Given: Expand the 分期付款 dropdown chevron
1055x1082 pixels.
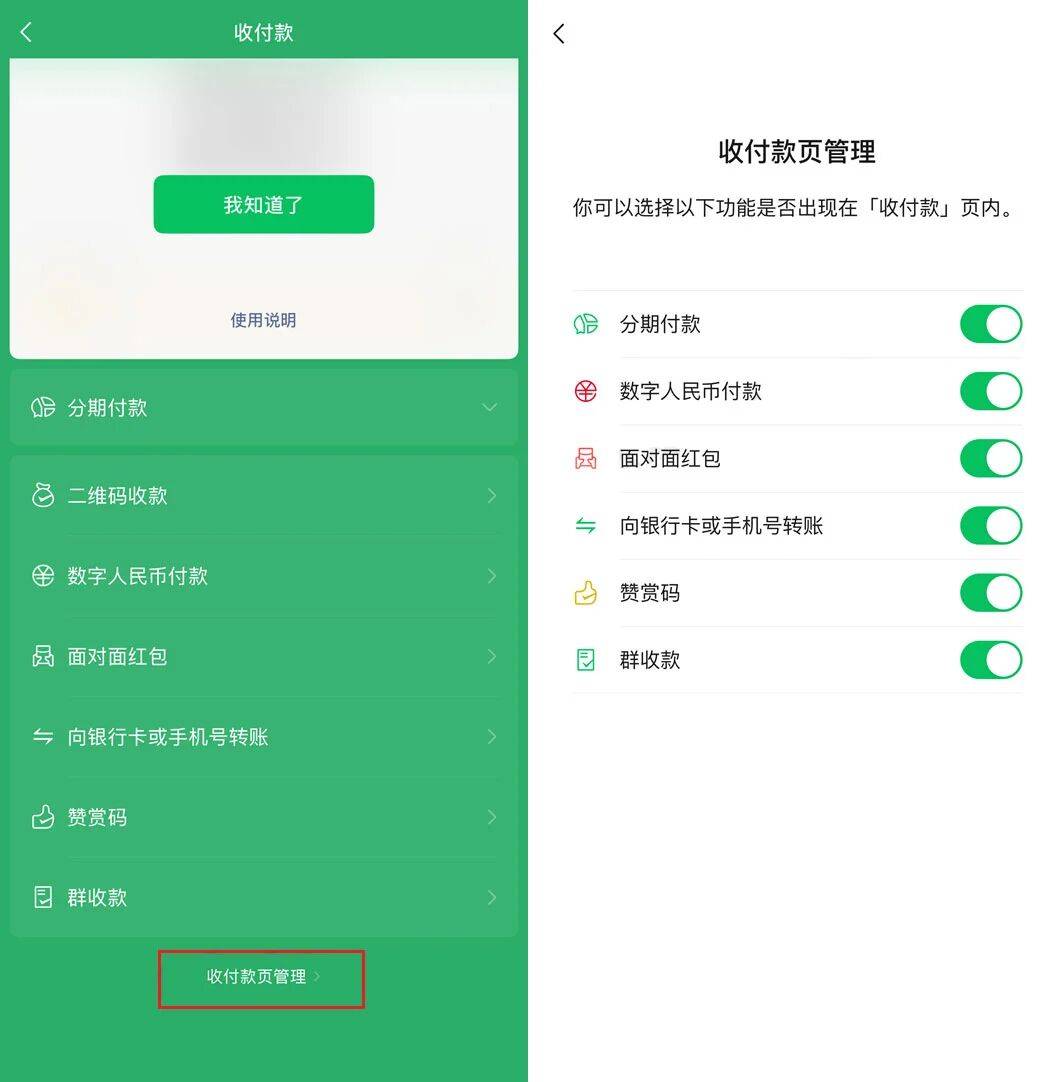Looking at the screenshot, I should pos(489,407).
